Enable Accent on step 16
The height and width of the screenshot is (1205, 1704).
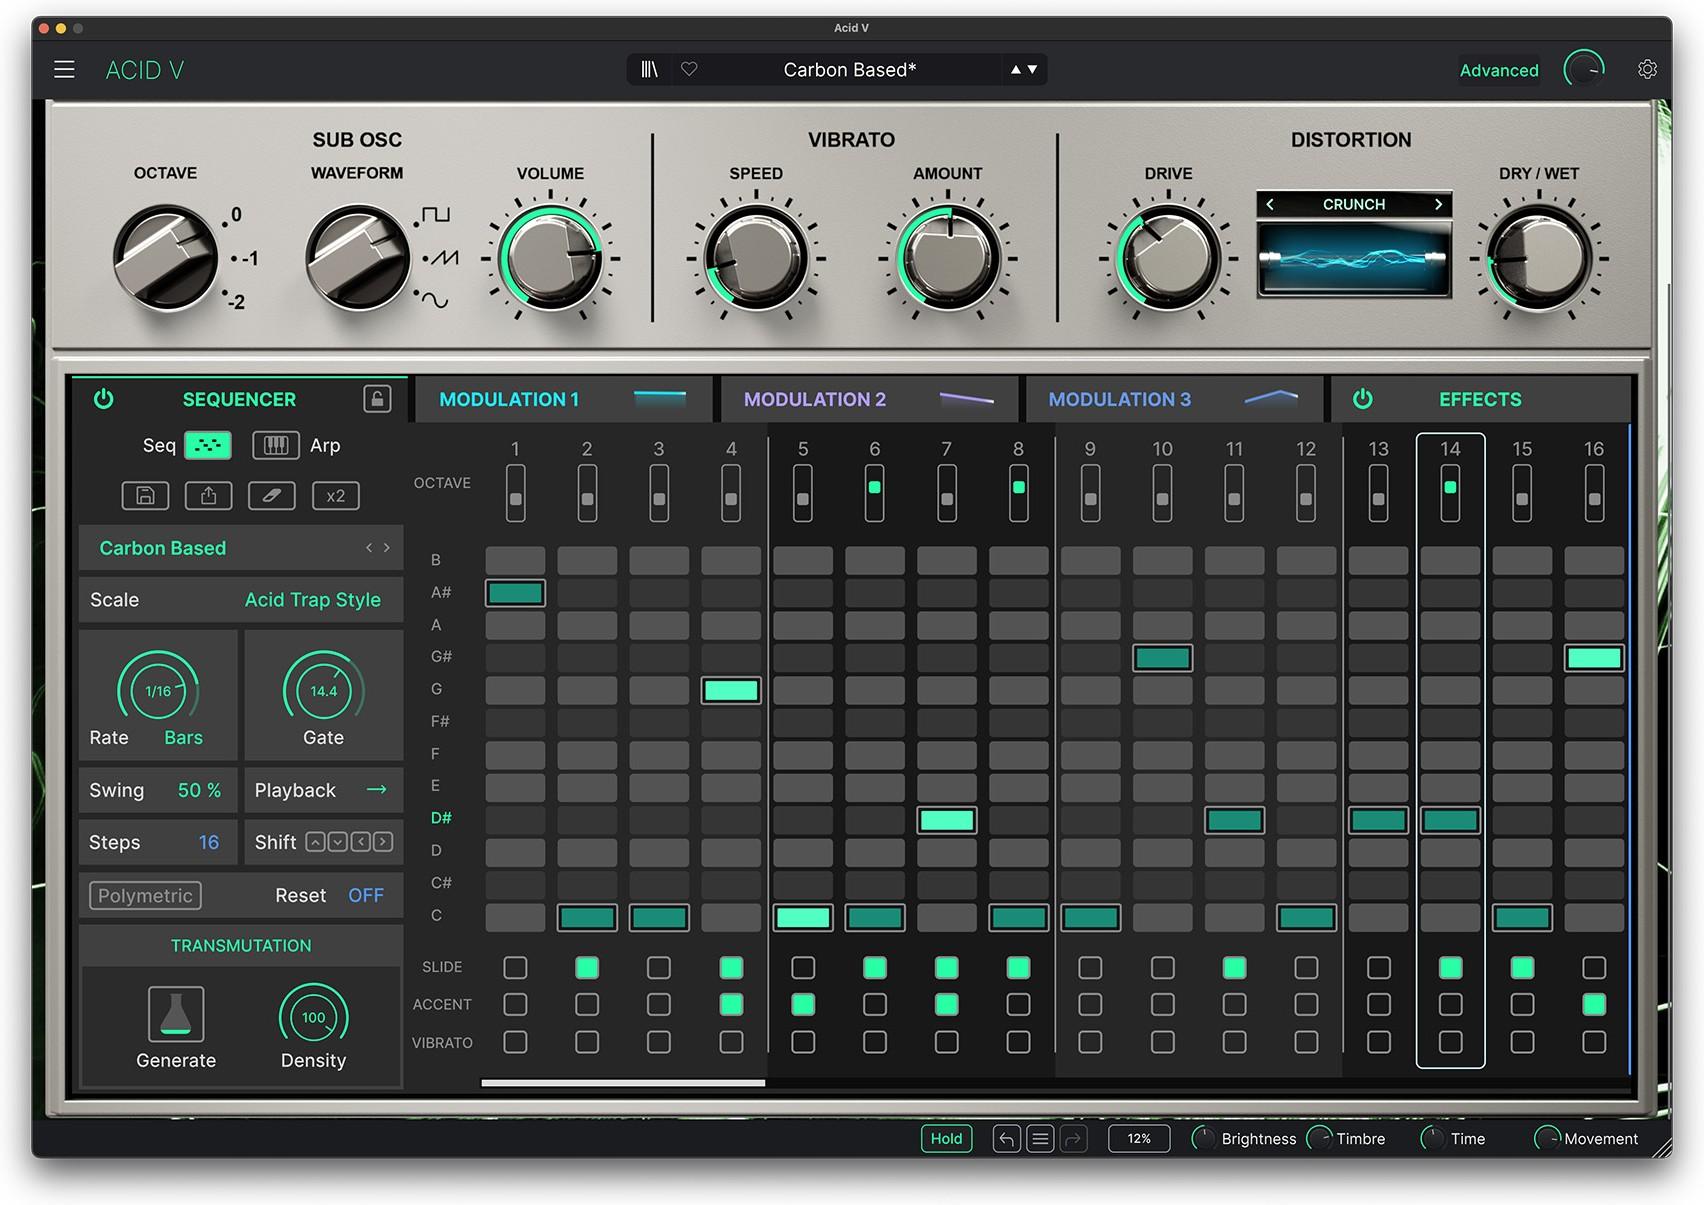[x=1595, y=1005]
